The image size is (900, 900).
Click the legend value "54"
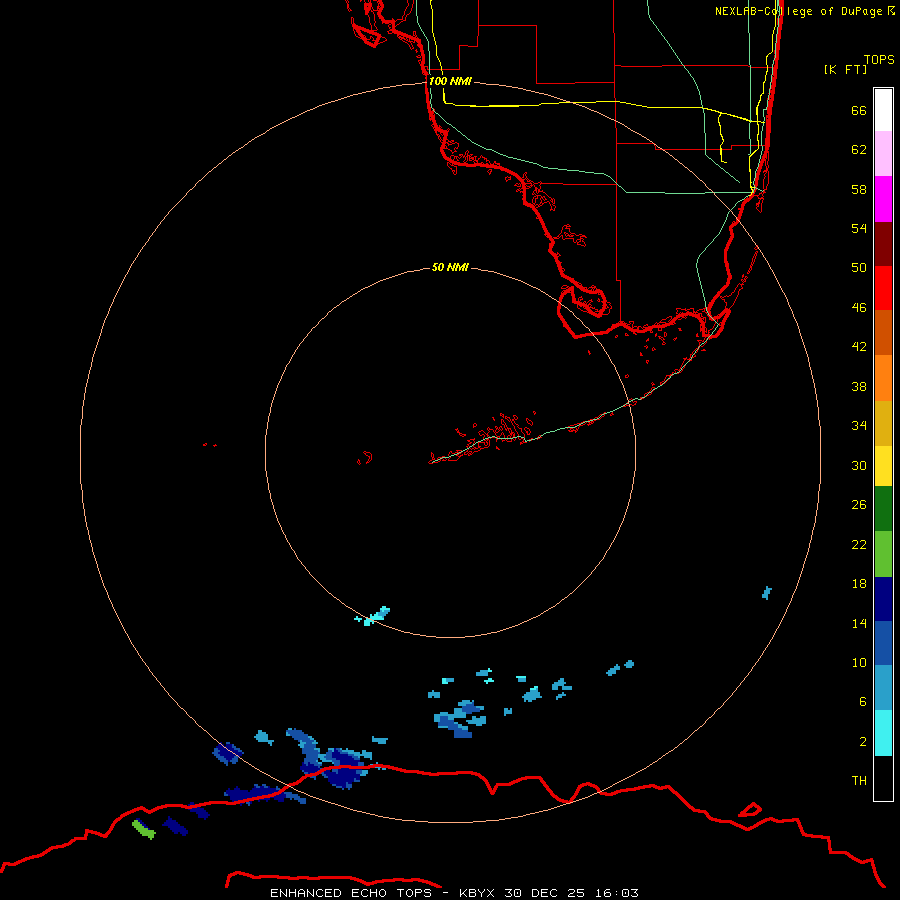(x=859, y=228)
